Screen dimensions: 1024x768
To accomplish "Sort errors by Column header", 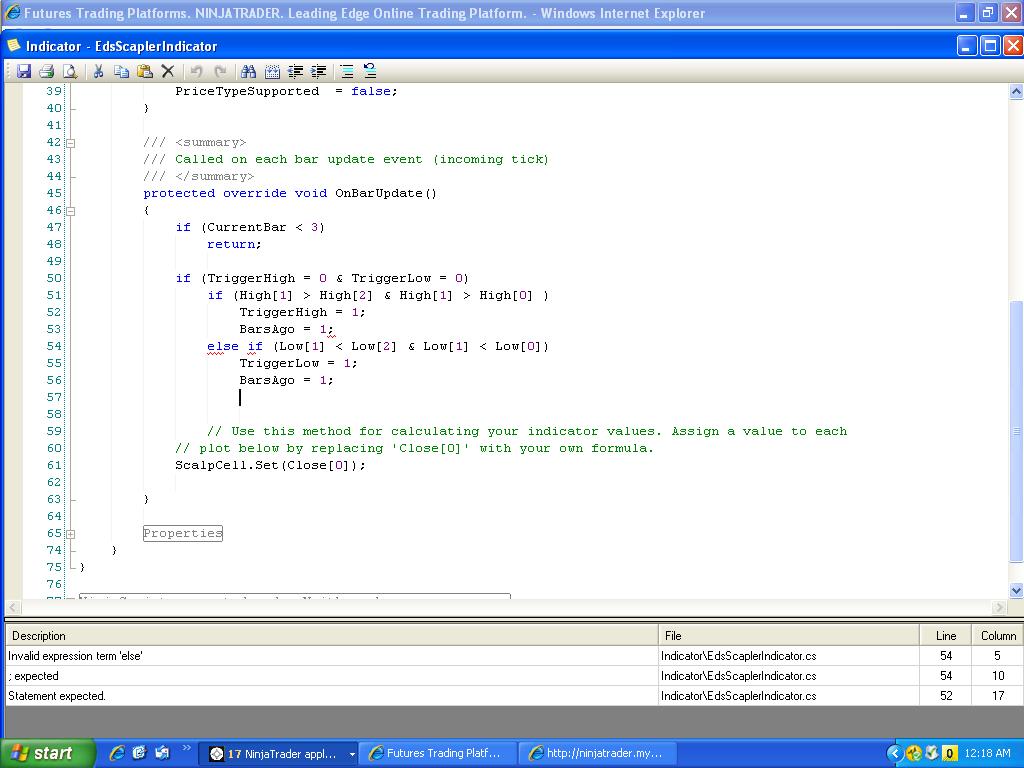I will pyautogui.click(x=997, y=635).
